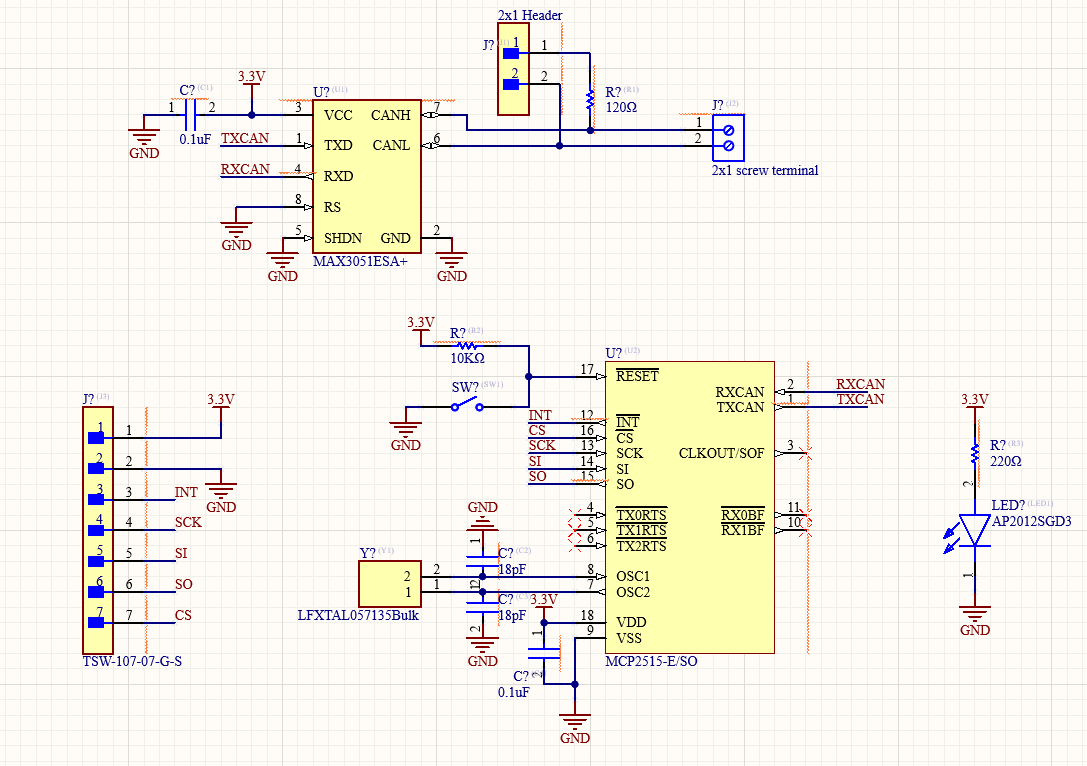Select the GND symbol under MAX3051 SHDN pin
1087x766 pixels.
(283, 267)
